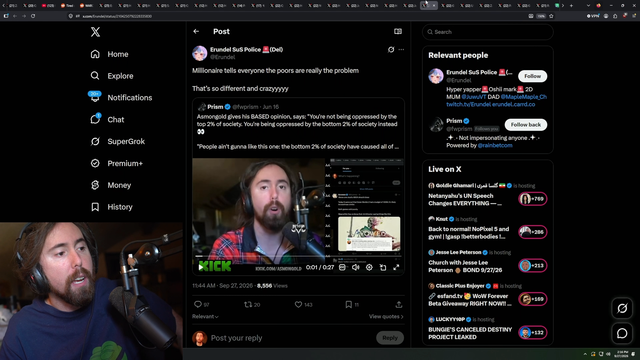Open the Explore page

(112, 76)
